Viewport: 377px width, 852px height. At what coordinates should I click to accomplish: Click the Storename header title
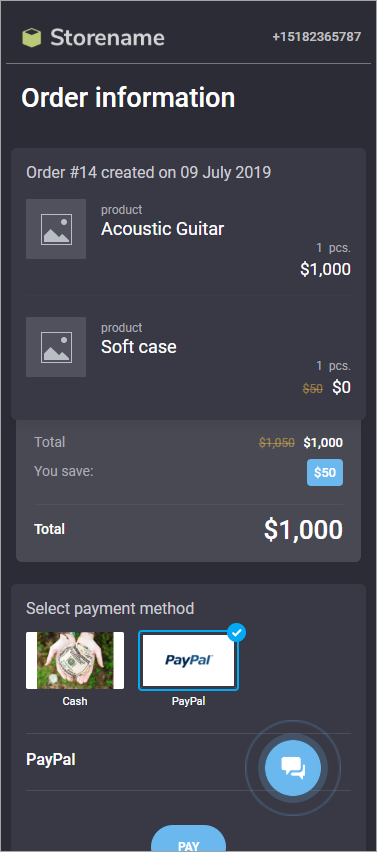tap(108, 37)
